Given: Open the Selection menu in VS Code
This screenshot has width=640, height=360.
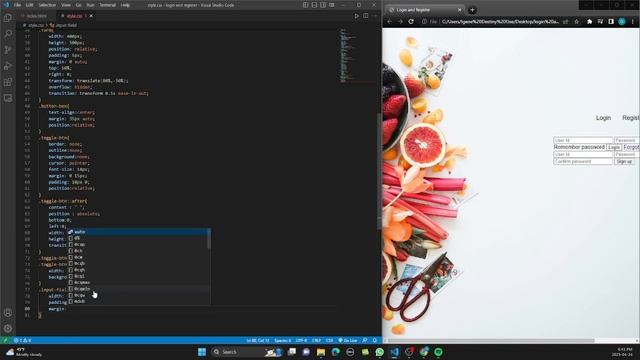Looking at the screenshot, I should tap(47, 5).
